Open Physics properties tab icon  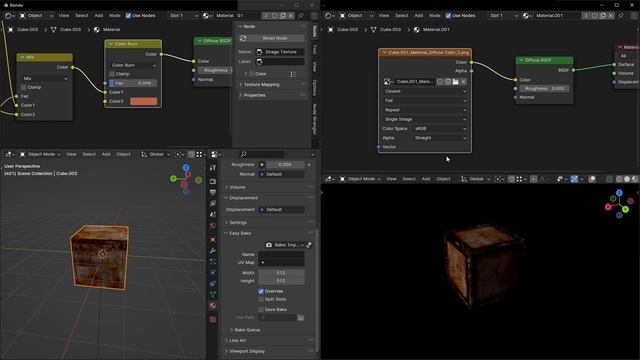[x=213, y=272]
